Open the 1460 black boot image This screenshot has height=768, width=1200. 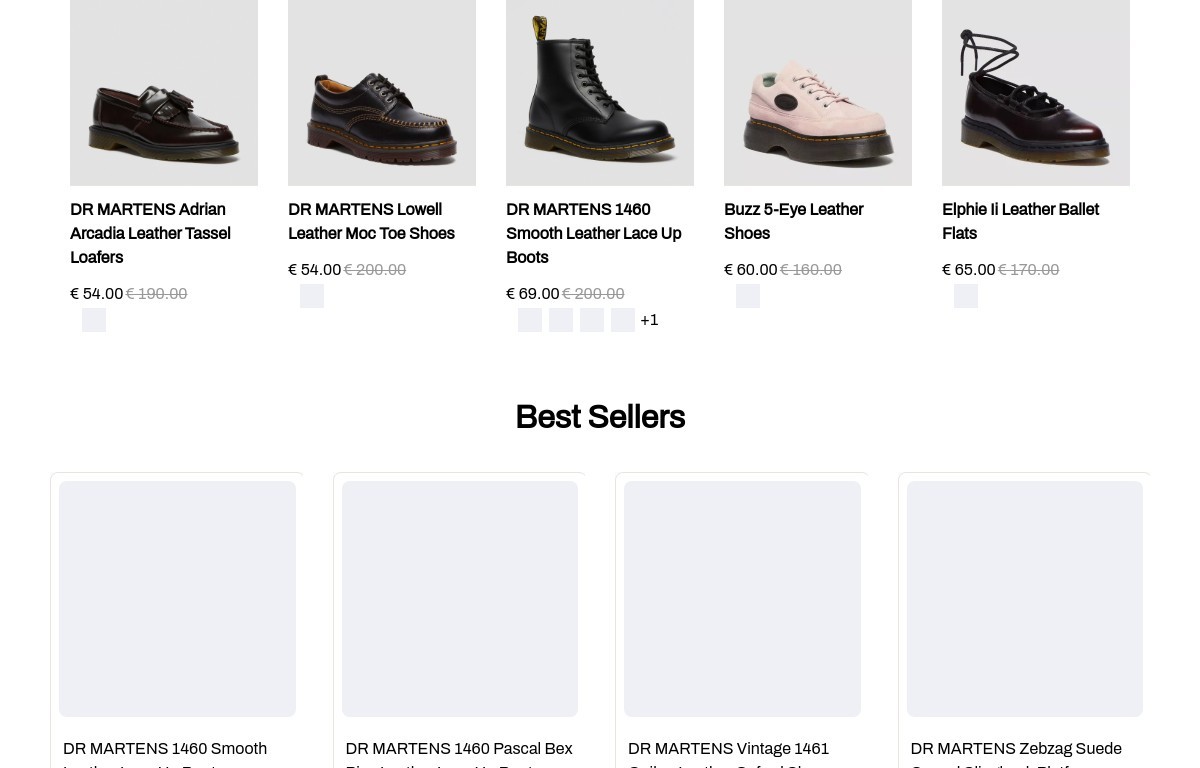[x=600, y=92]
